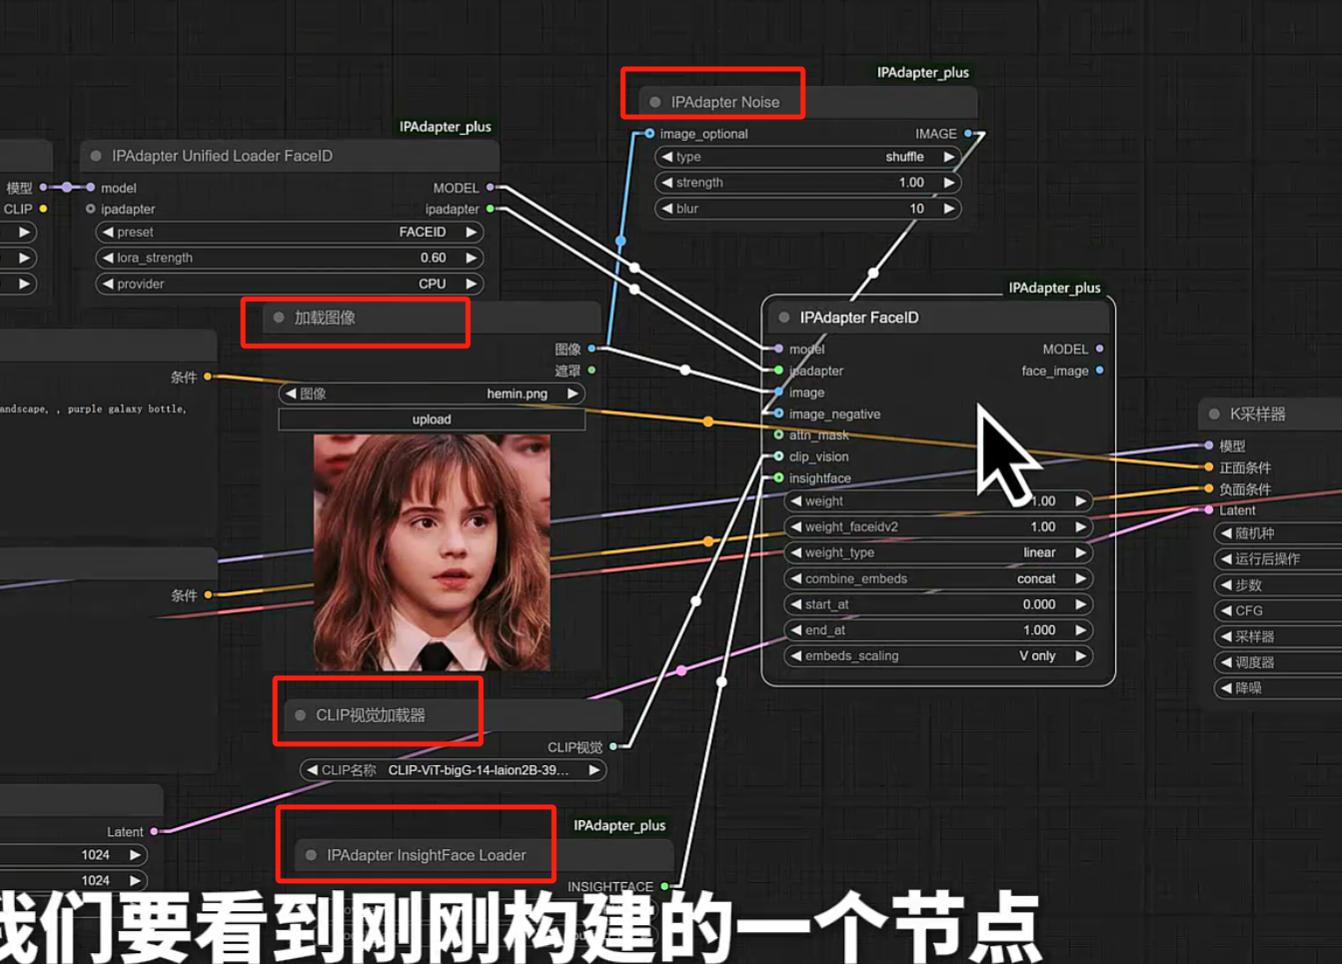This screenshot has width=1342, height=964.
Task: Select the hemin.png image file field
Action: (431, 394)
